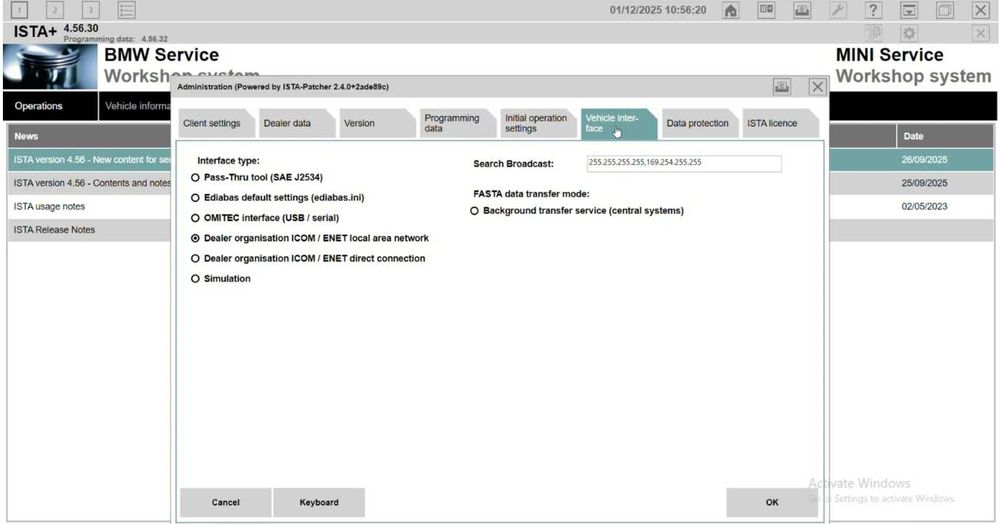Choose the Simulation interface type
The image size is (1000, 524).
pos(221,279)
